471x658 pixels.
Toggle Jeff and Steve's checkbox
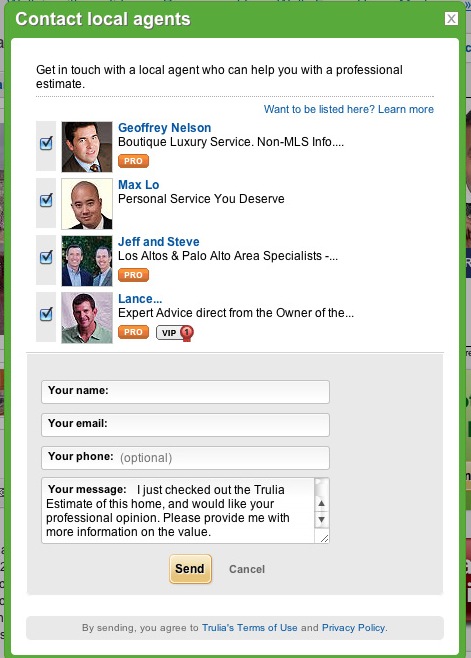coord(46,257)
